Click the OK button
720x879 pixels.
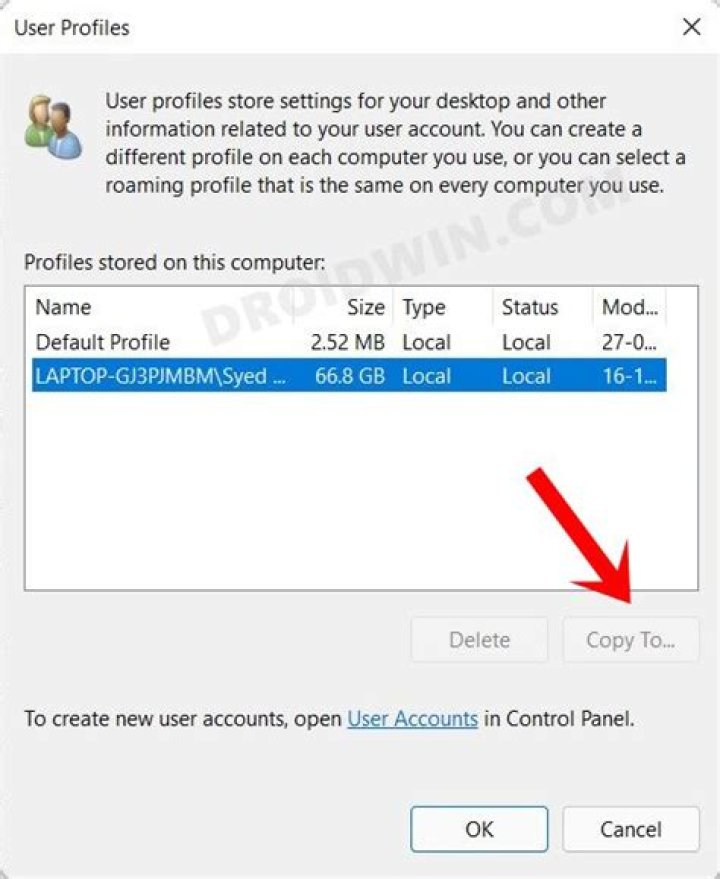point(479,829)
